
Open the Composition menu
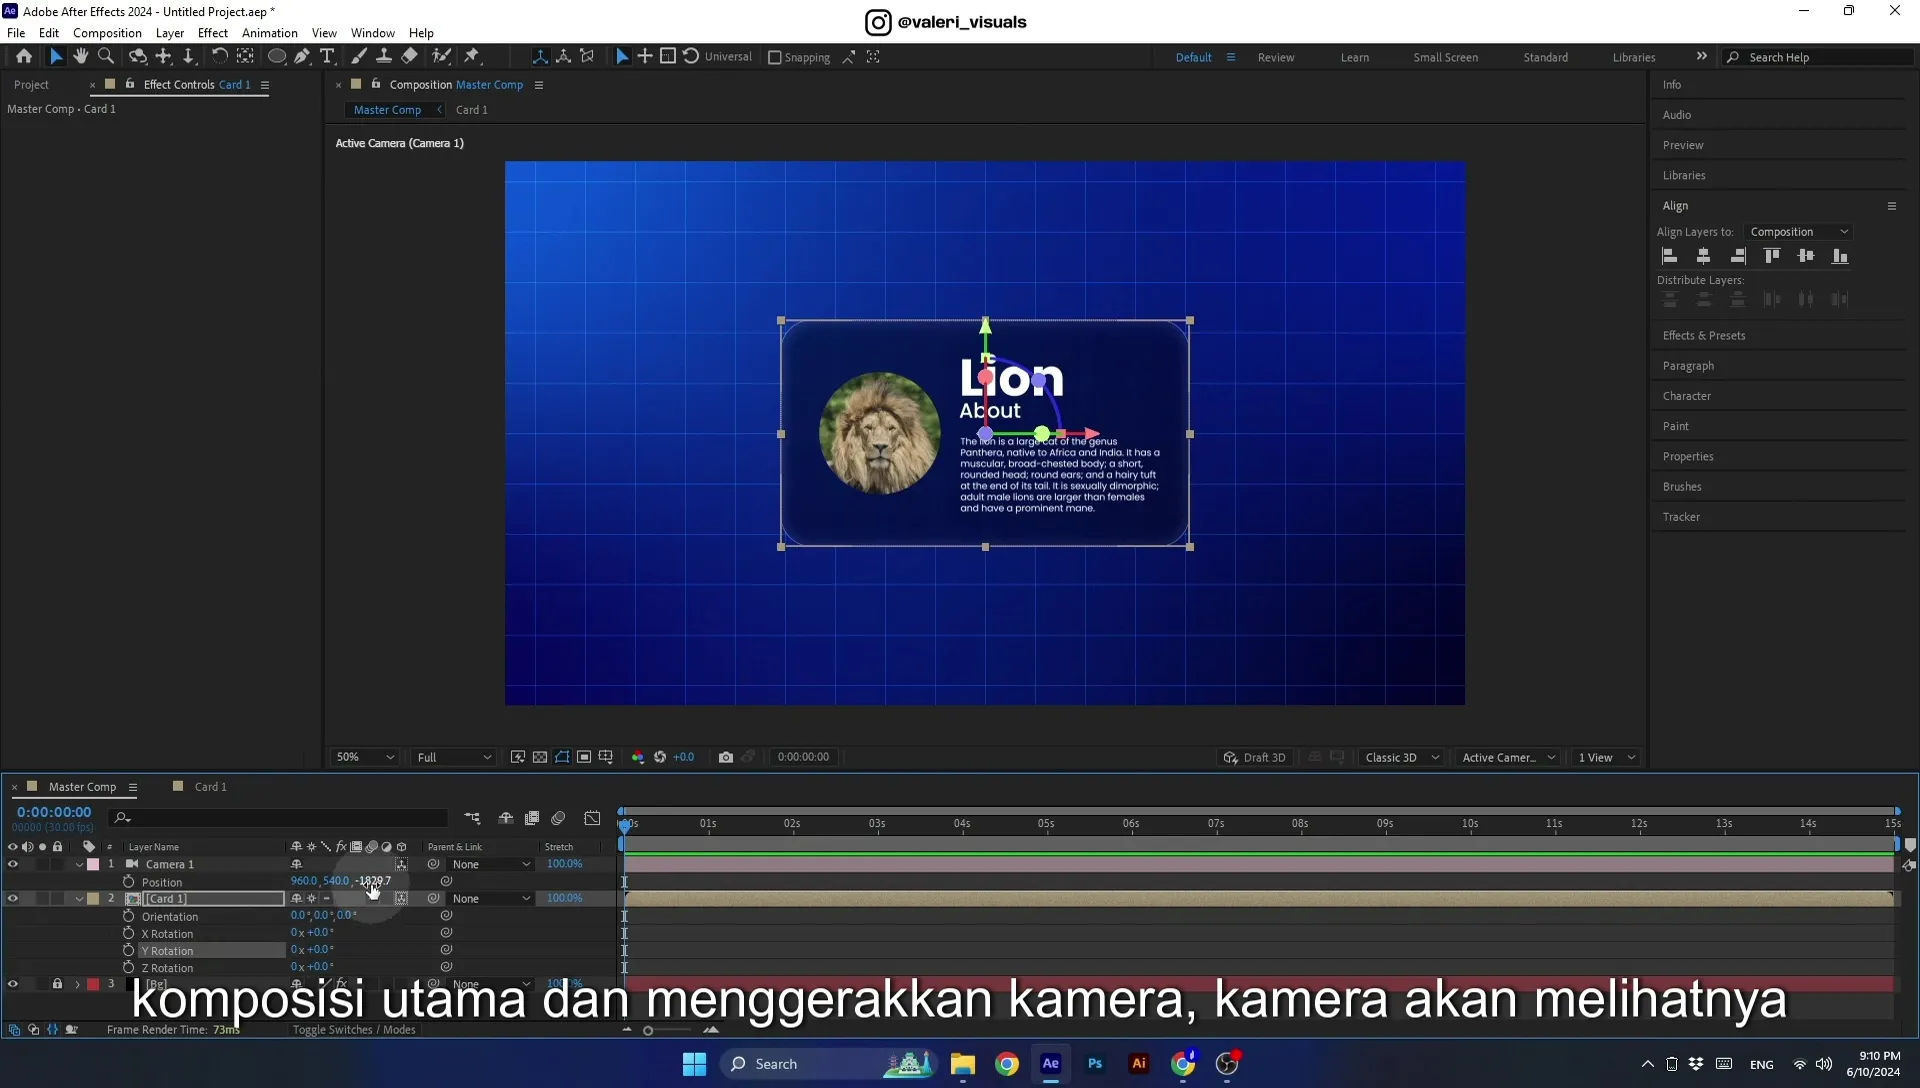107,33
